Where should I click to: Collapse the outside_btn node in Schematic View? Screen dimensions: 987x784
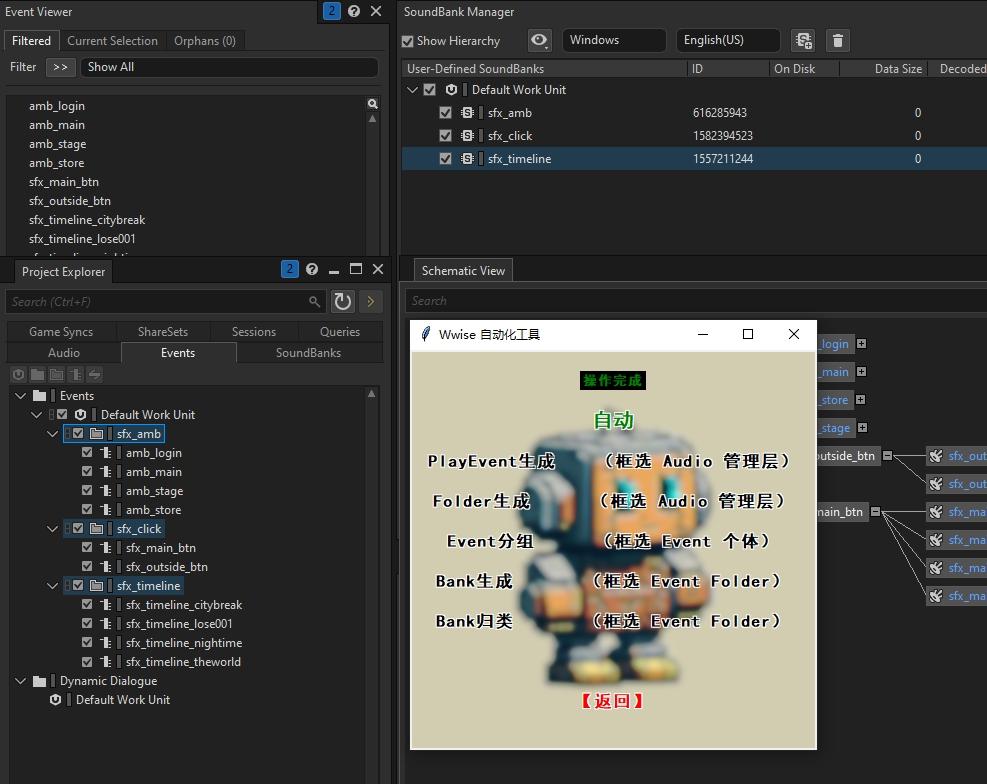pyautogui.click(x=887, y=456)
